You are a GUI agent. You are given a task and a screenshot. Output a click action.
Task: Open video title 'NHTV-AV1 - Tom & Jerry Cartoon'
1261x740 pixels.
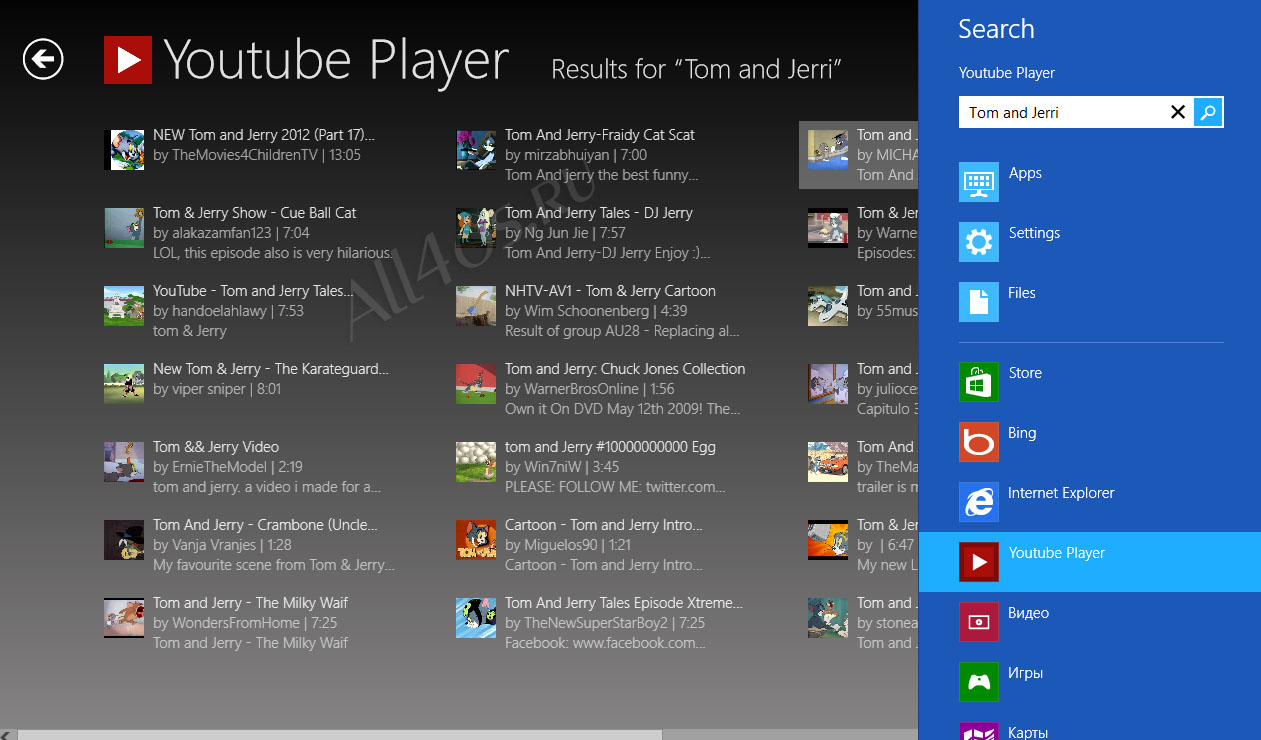(611, 291)
